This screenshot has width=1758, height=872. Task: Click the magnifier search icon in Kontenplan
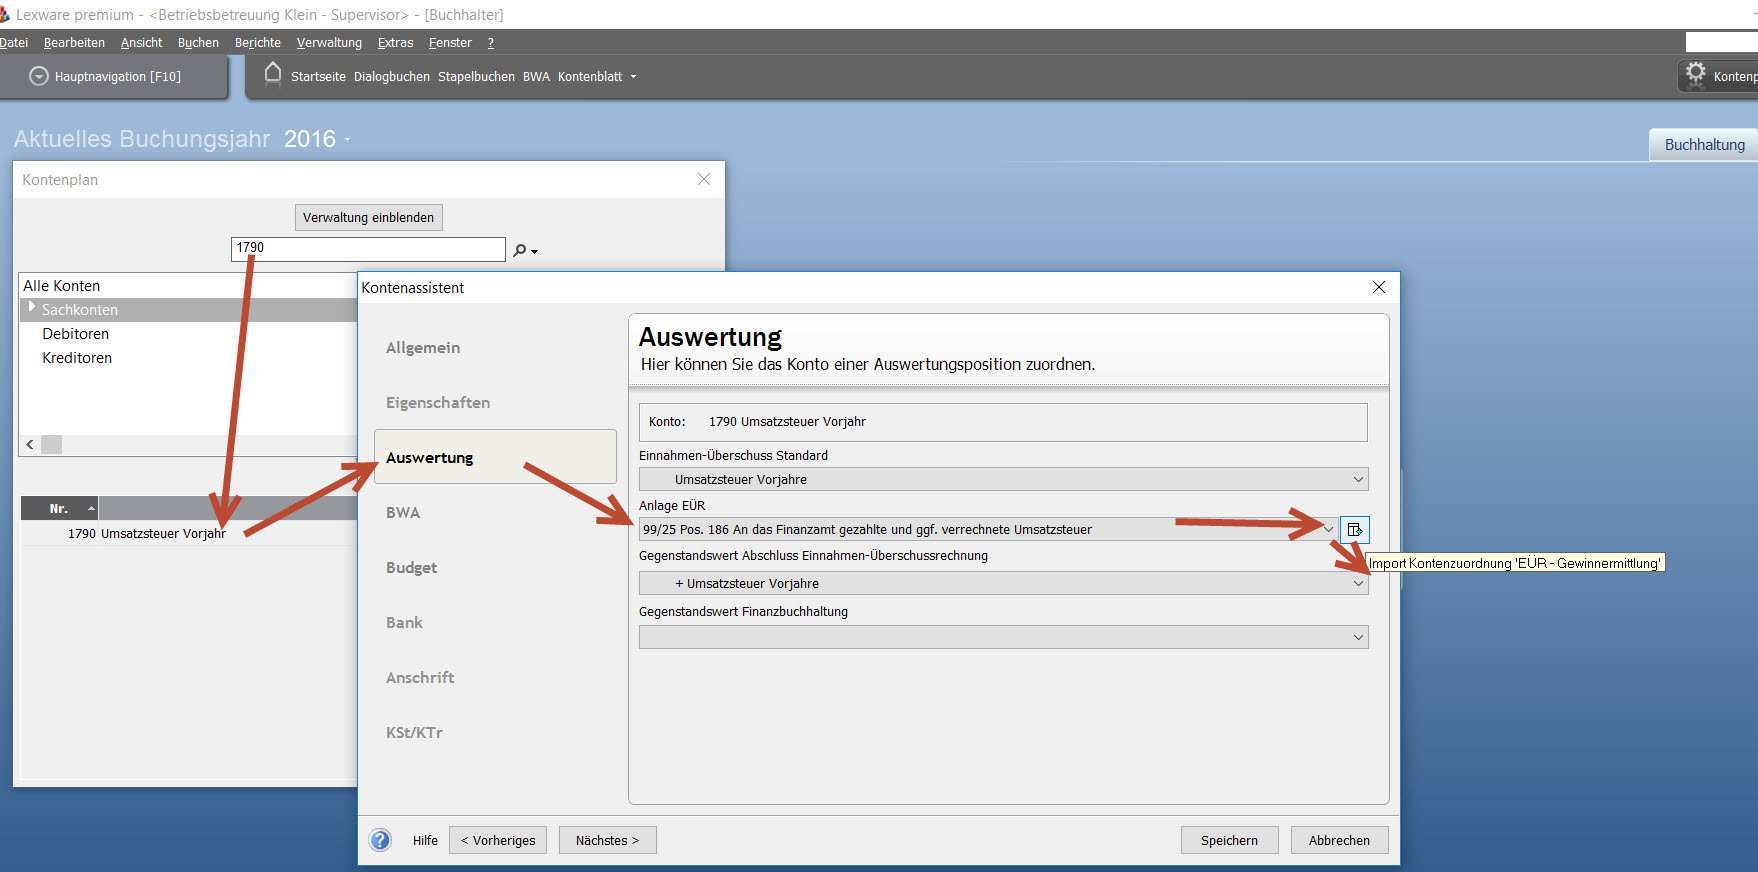[x=520, y=250]
